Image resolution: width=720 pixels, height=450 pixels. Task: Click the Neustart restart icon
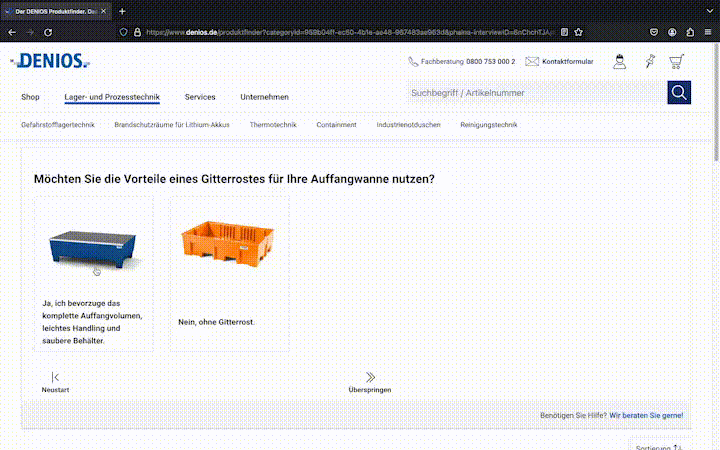tap(55, 378)
